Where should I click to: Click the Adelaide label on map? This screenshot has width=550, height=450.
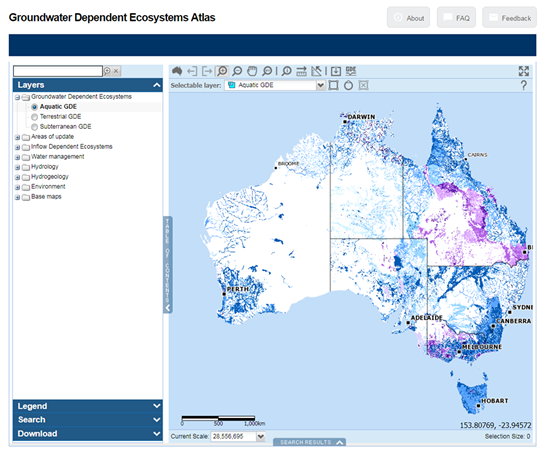pos(427,318)
